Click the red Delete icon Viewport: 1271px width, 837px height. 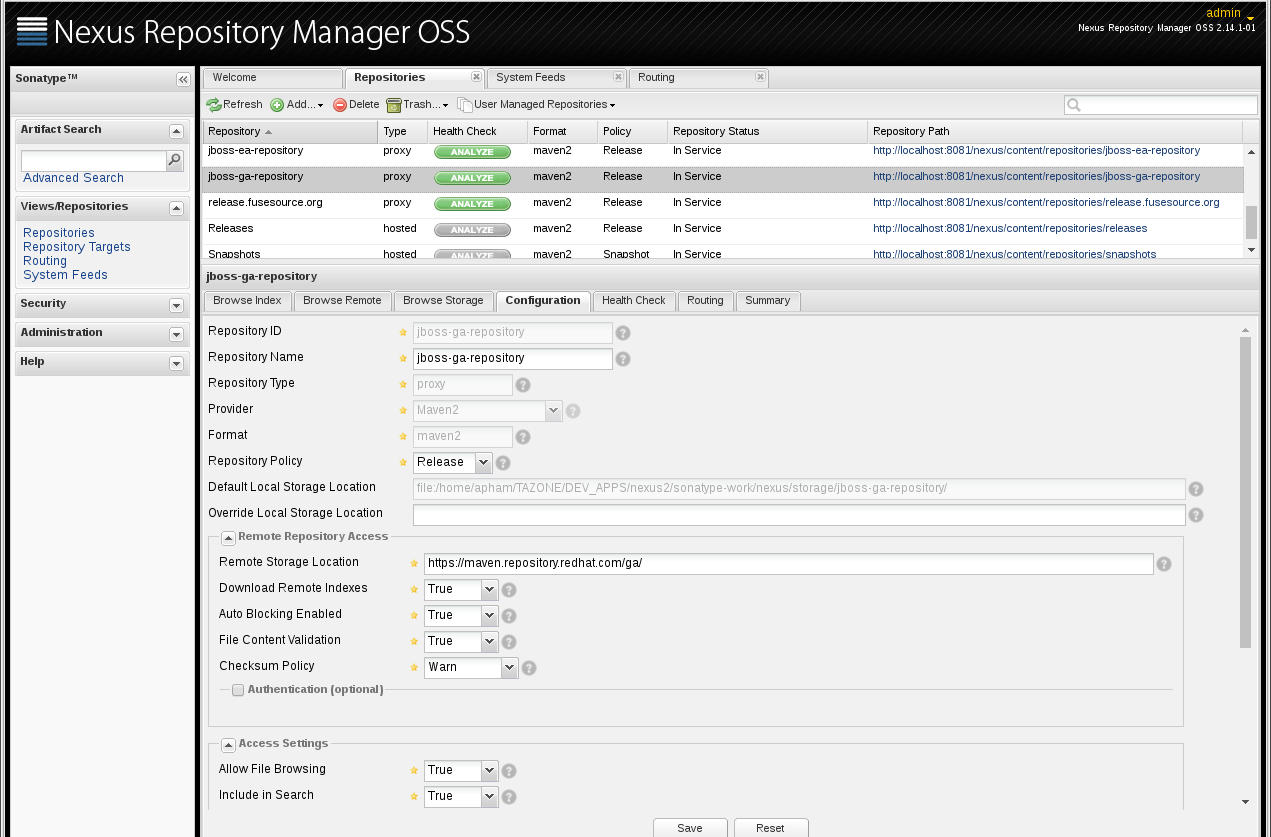pyautogui.click(x=340, y=105)
